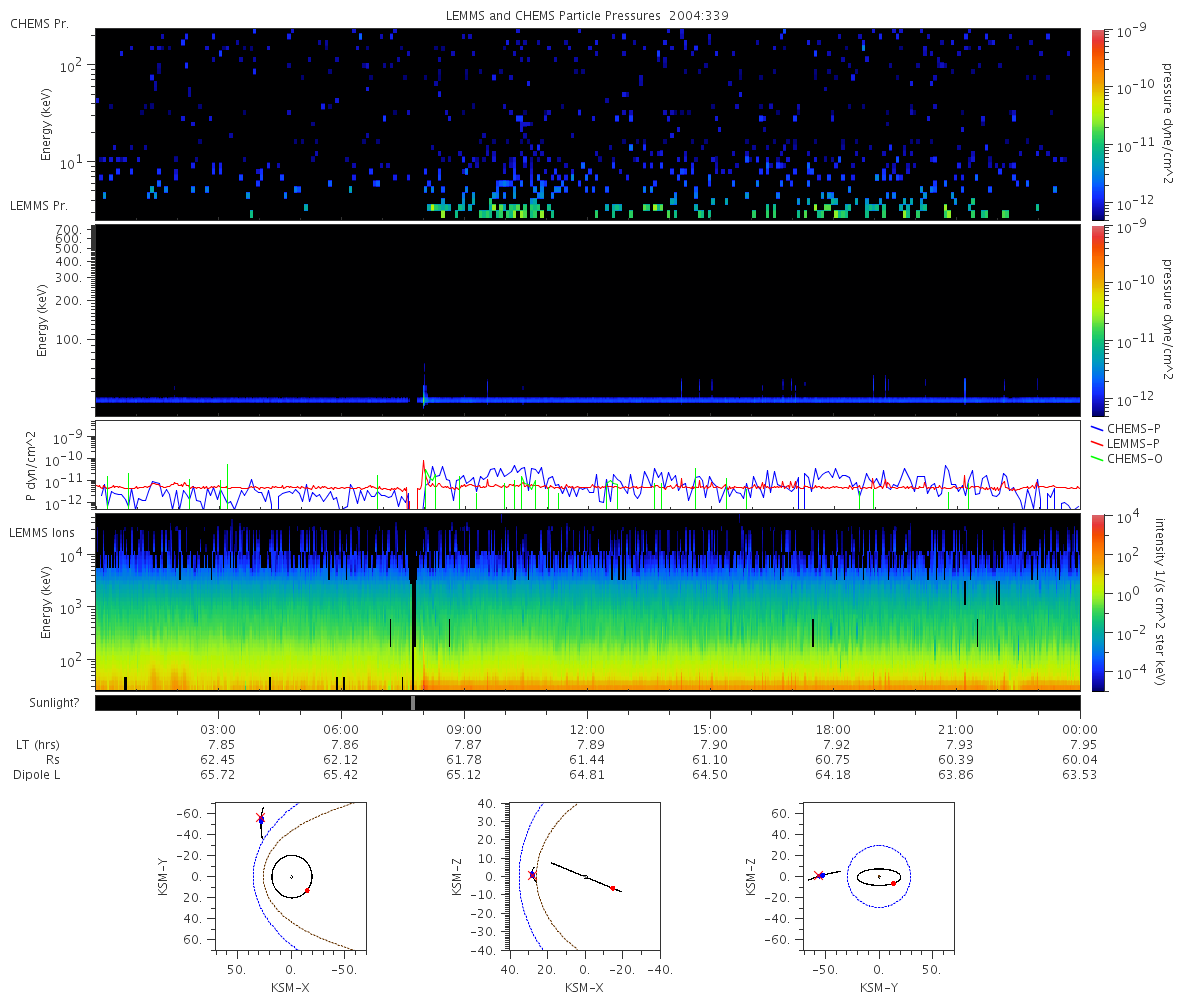
Task: Click the red dot in KSM-Z/KSM-X orbit plot
Action: (613, 888)
